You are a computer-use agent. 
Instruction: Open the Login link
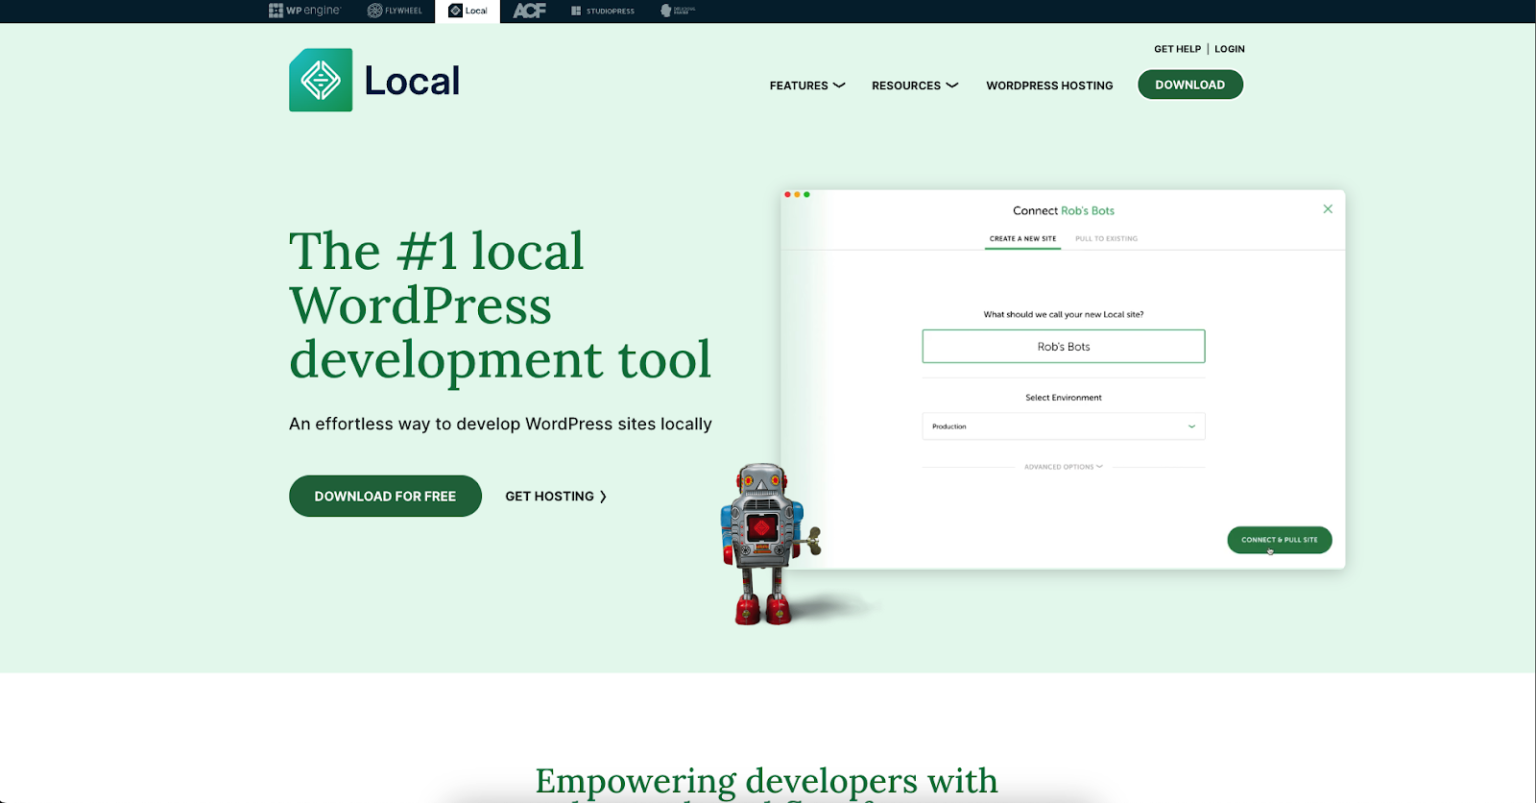click(1229, 48)
